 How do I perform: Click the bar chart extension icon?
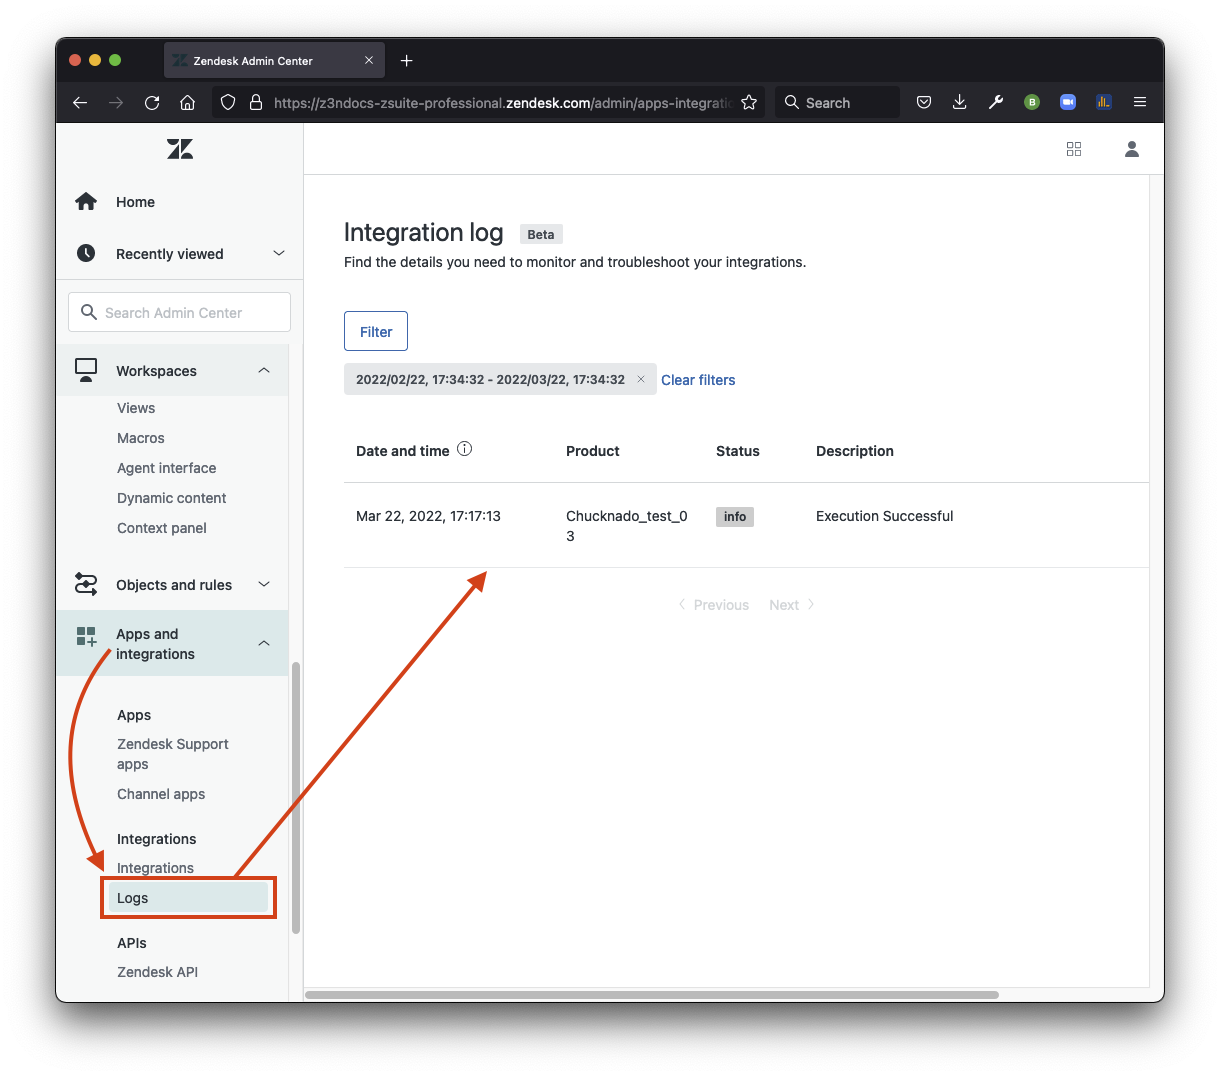tap(1104, 102)
